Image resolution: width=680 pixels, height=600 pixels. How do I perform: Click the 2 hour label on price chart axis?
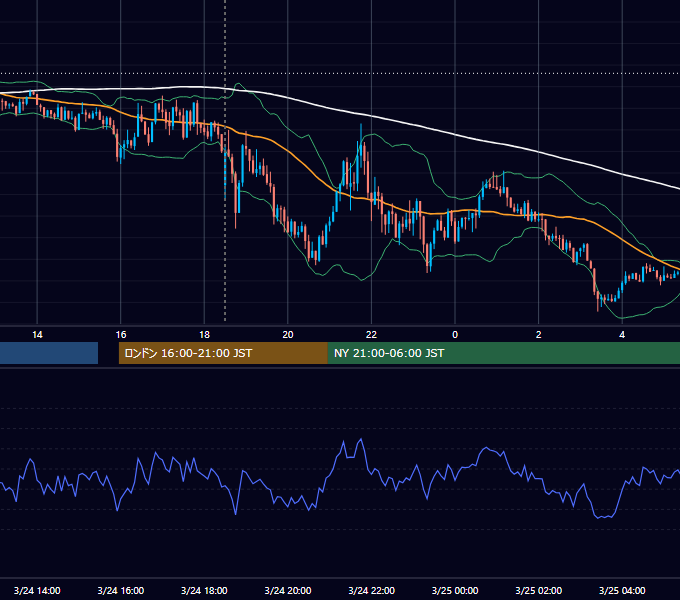click(x=539, y=335)
